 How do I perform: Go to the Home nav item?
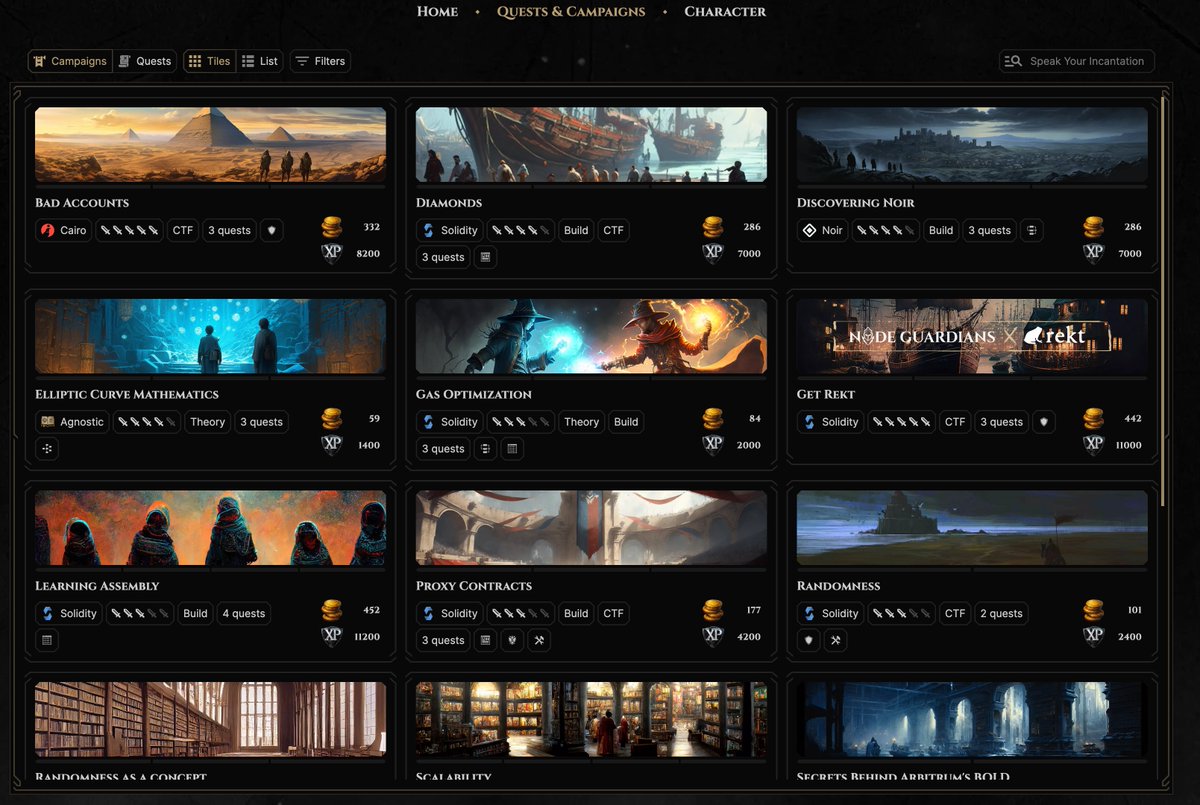(437, 12)
